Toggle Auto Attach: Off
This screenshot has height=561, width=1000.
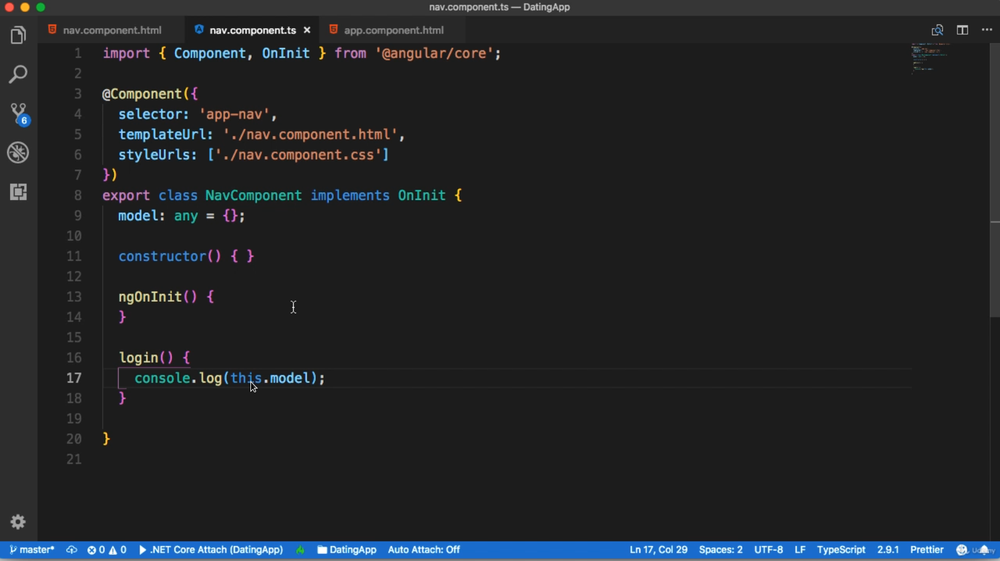pos(423,550)
